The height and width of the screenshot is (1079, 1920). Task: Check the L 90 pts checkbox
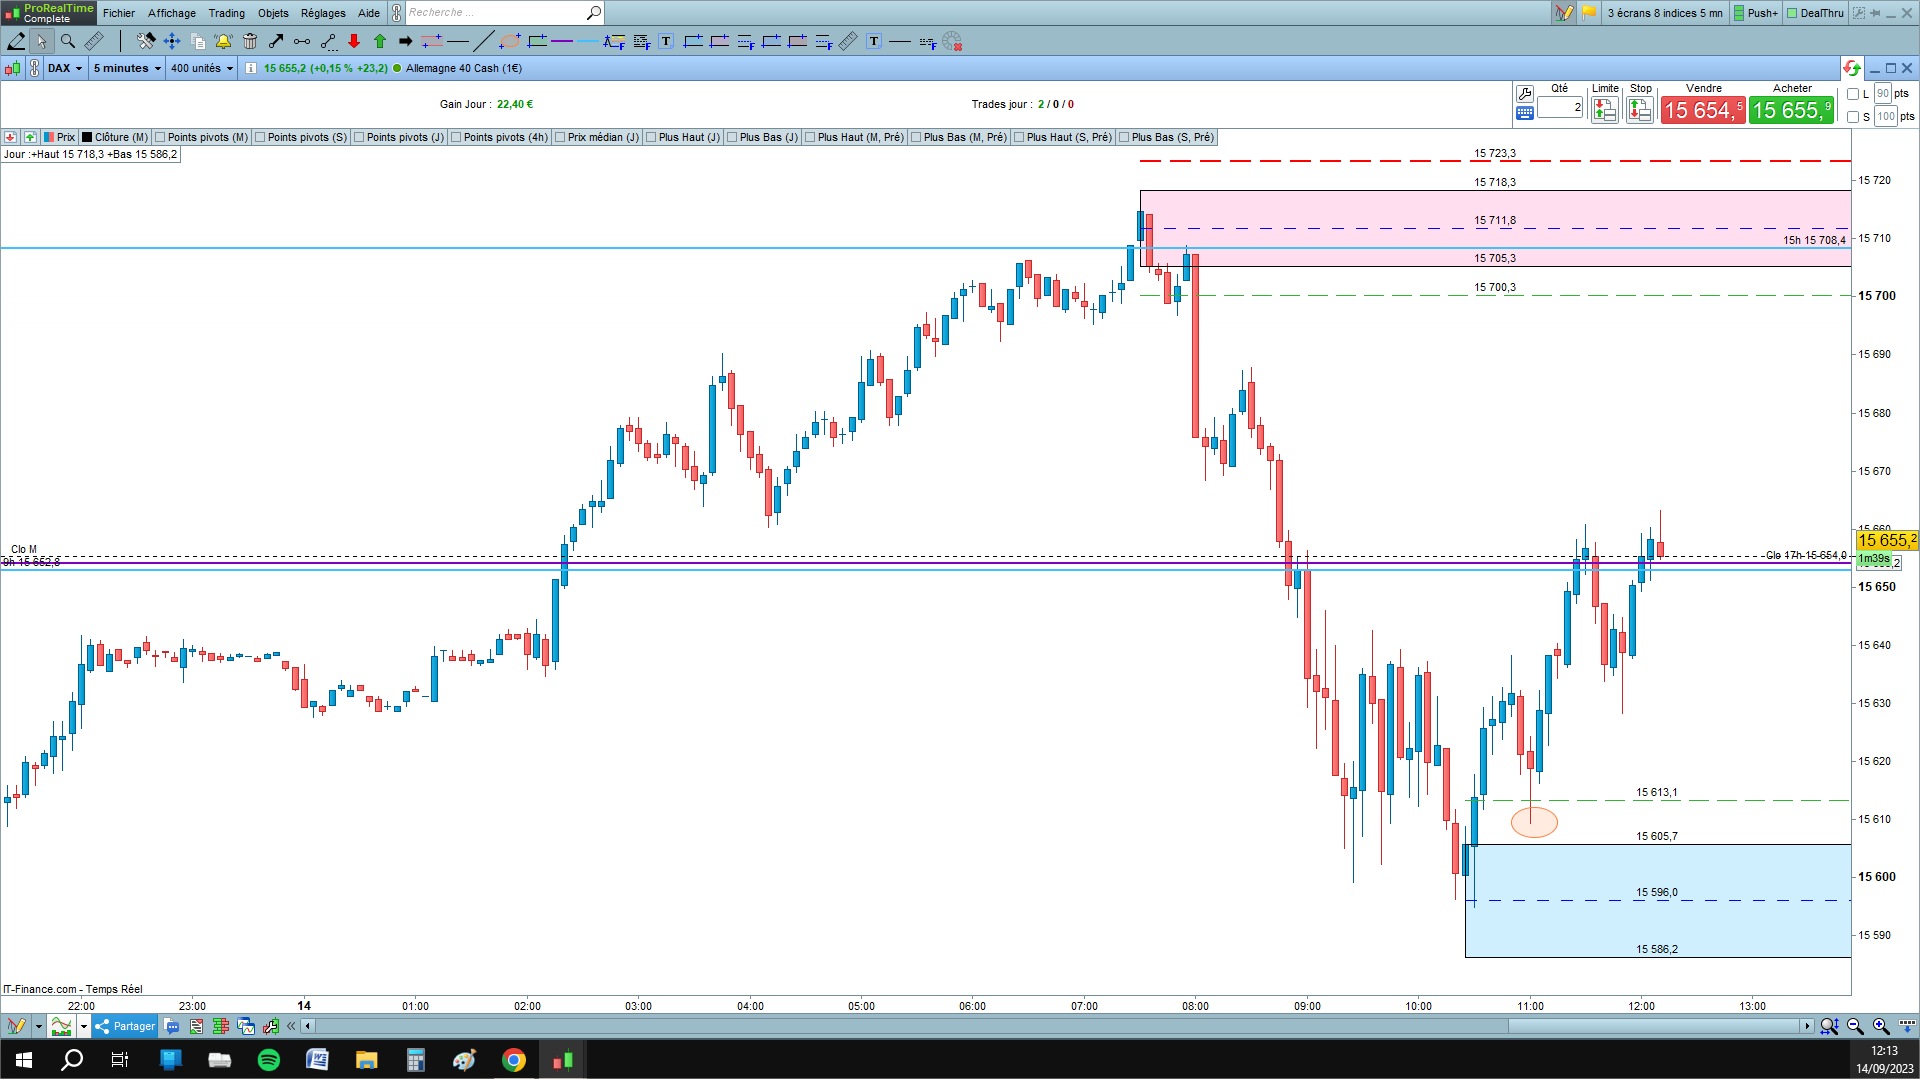(x=1853, y=94)
